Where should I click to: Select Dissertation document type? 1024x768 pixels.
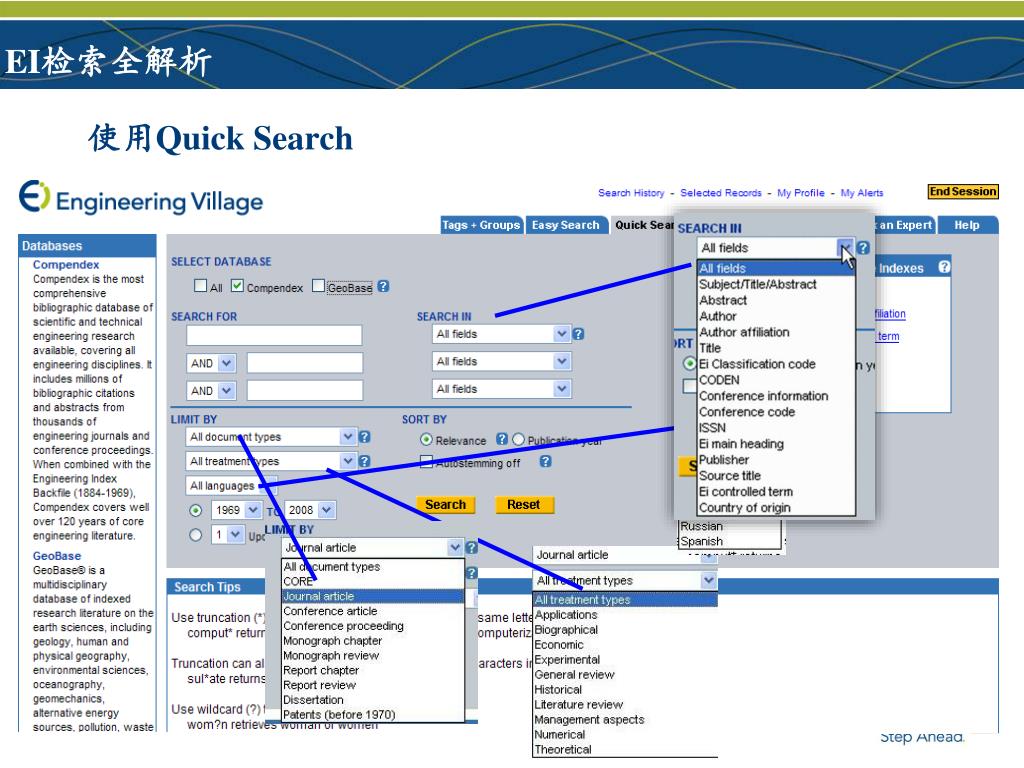373,699
